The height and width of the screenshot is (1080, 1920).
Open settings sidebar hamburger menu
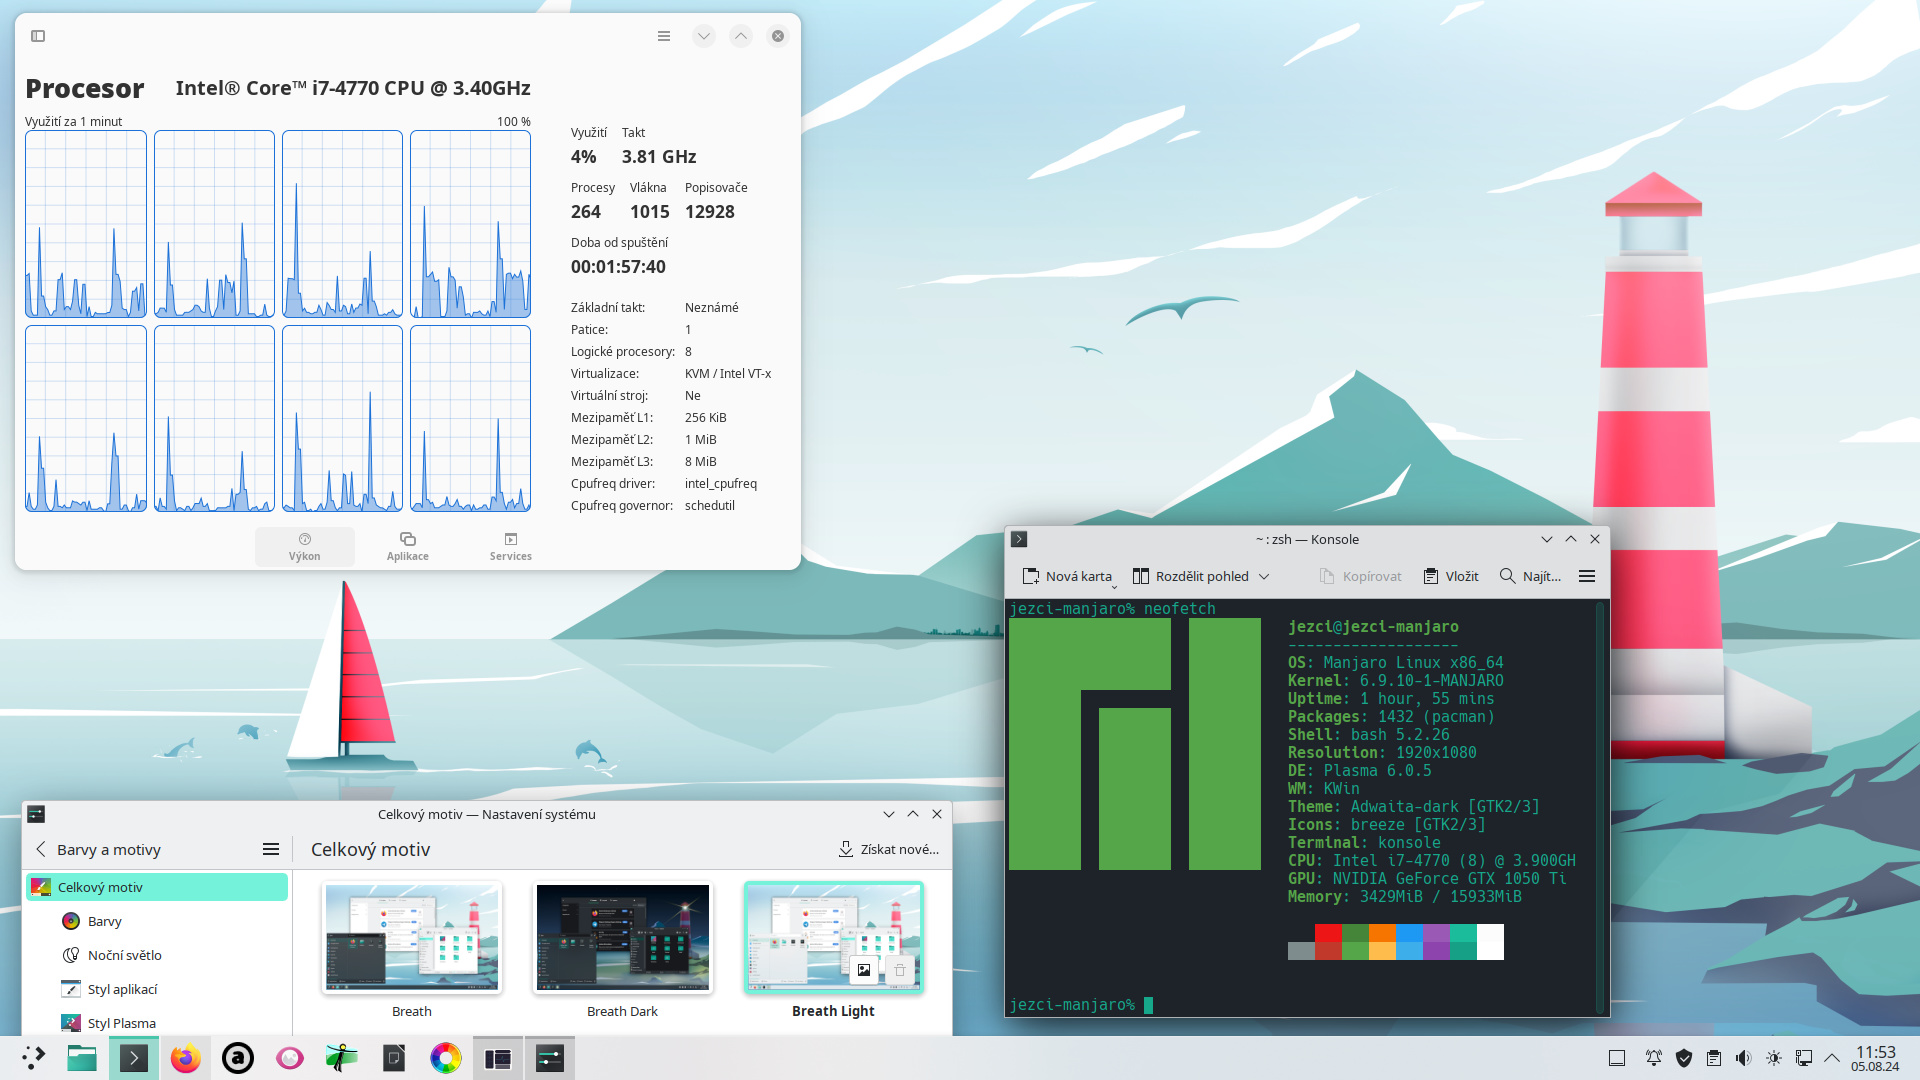click(271, 849)
